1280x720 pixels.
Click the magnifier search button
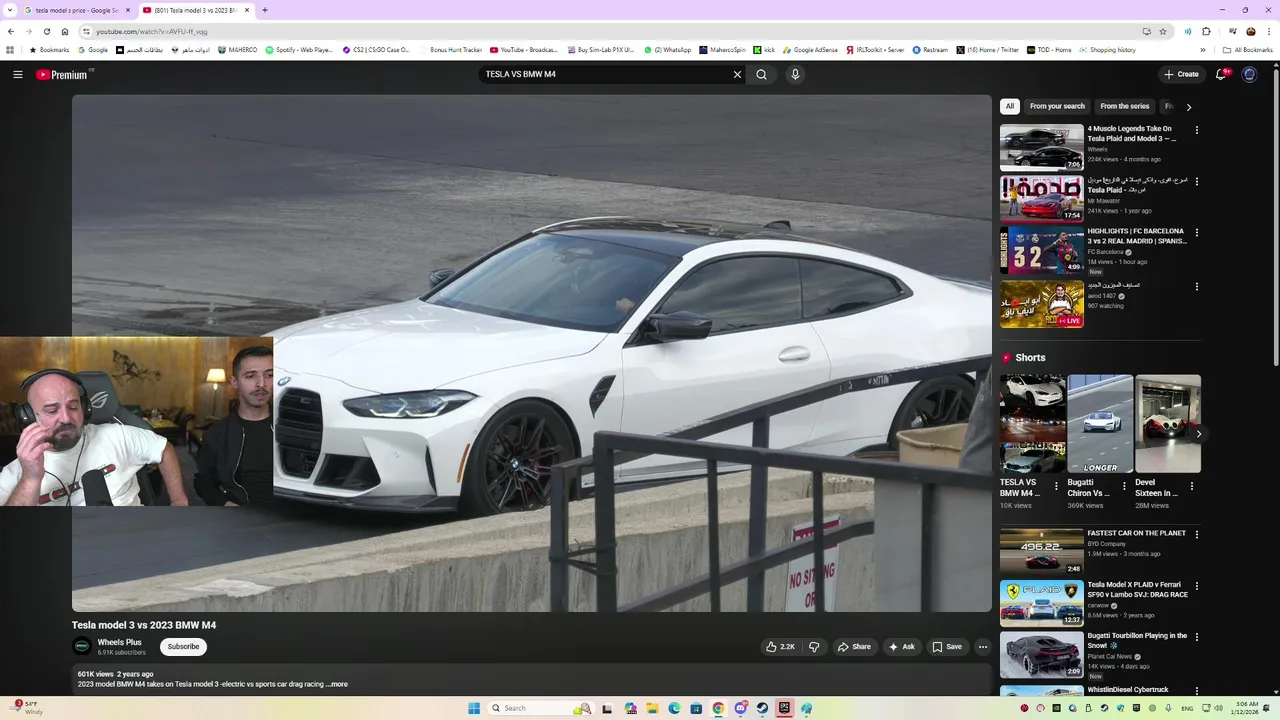pos(762,74)
